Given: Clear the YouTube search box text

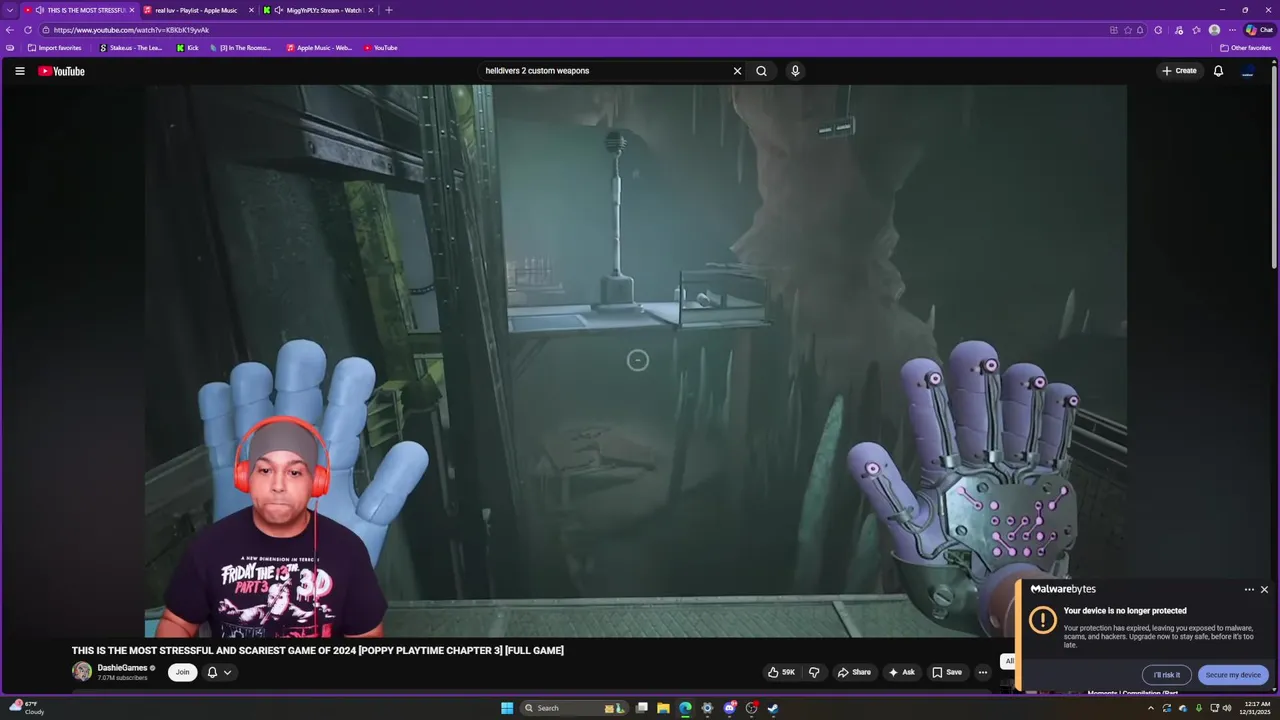Looking at the screenshot, I should 737,71.
